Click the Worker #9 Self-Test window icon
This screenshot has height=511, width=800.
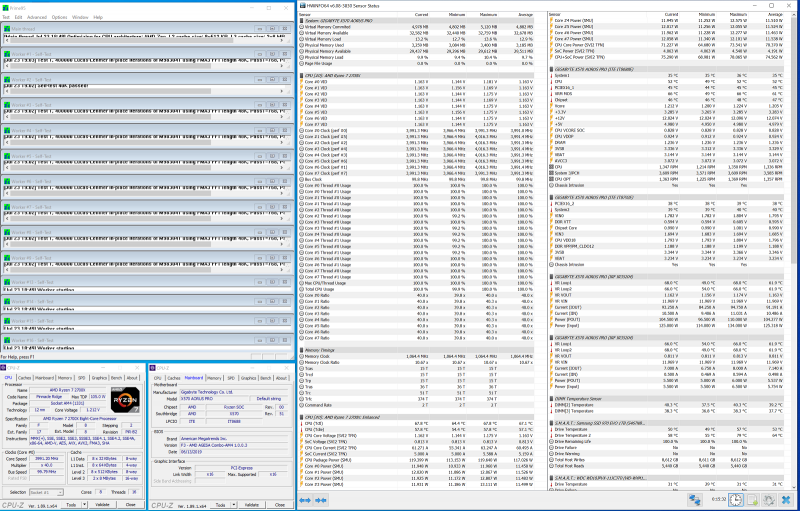tap(7, 258)
